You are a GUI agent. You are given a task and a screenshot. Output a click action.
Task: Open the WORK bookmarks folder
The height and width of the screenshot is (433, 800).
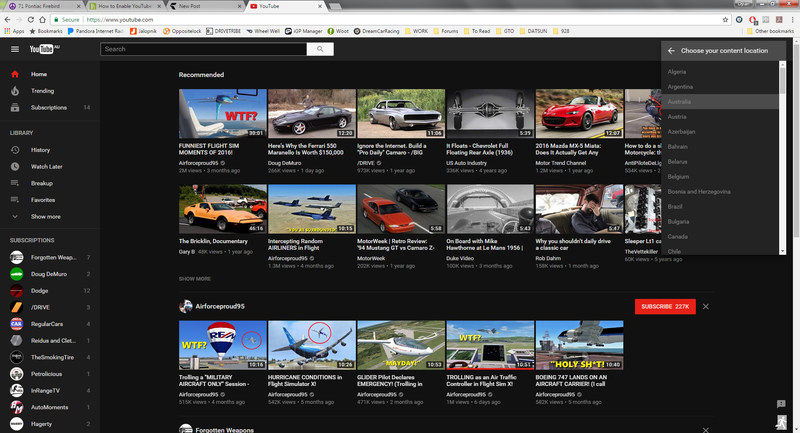coord(416,31)
